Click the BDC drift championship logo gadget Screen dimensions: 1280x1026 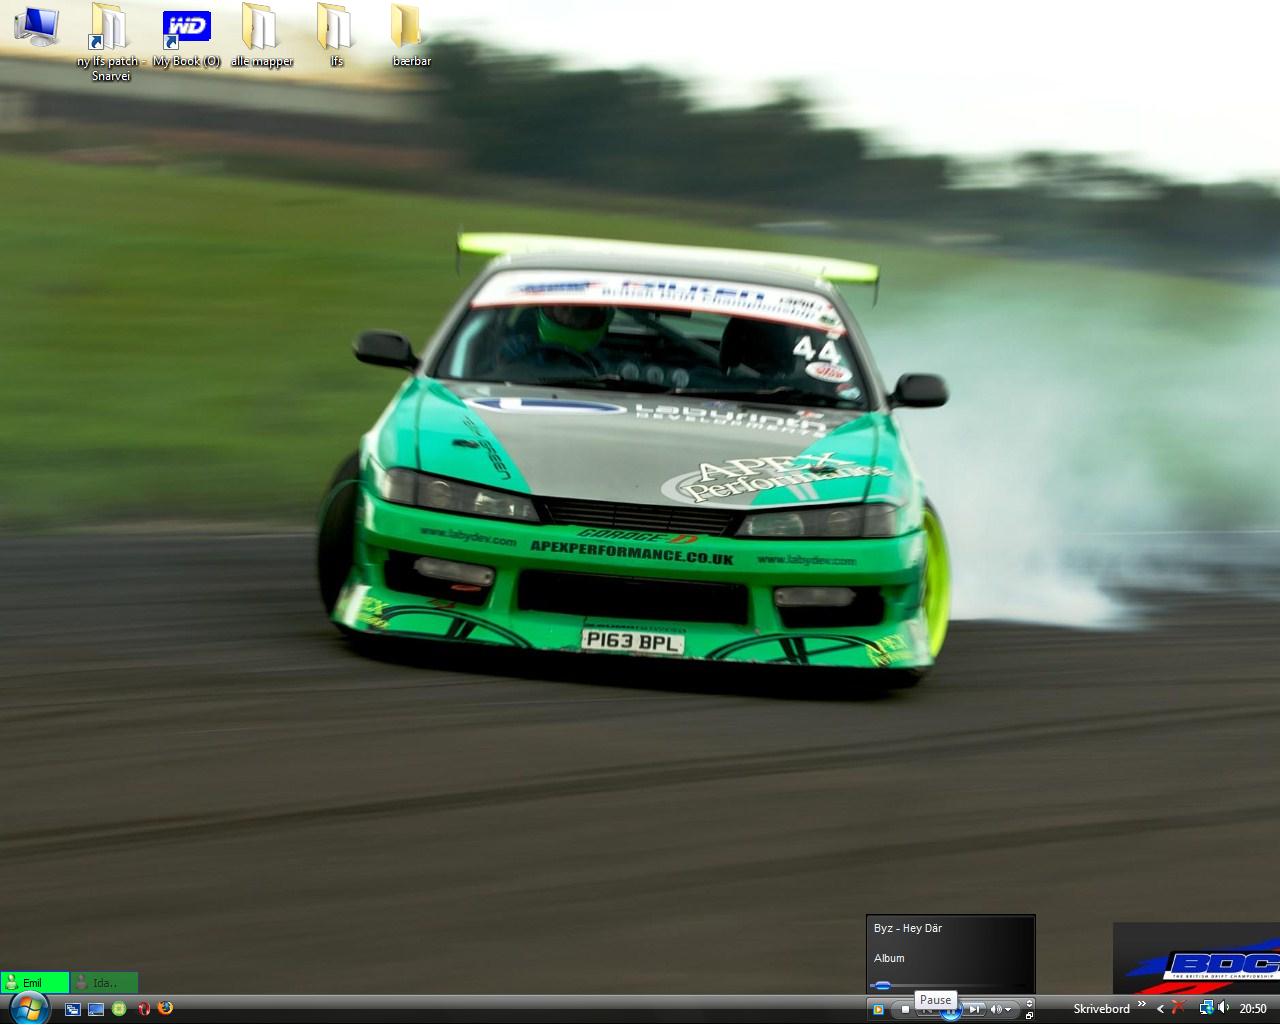1197,958
